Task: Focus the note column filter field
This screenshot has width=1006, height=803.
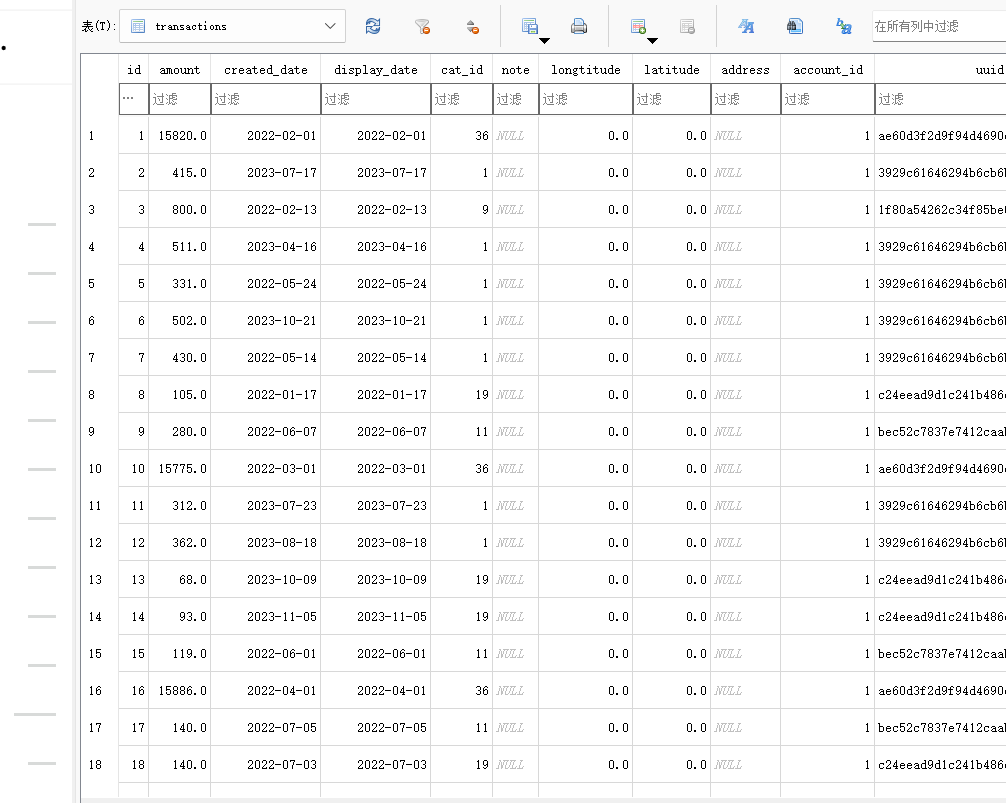Action: pos(516,99)
